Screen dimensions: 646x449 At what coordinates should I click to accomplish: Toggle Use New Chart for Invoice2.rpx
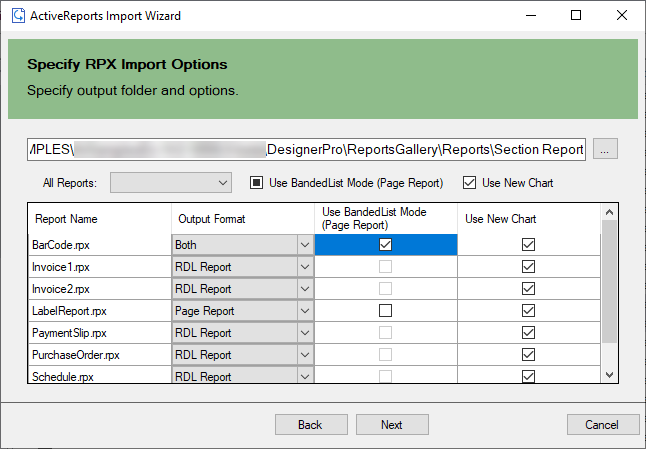pos(528,289)
